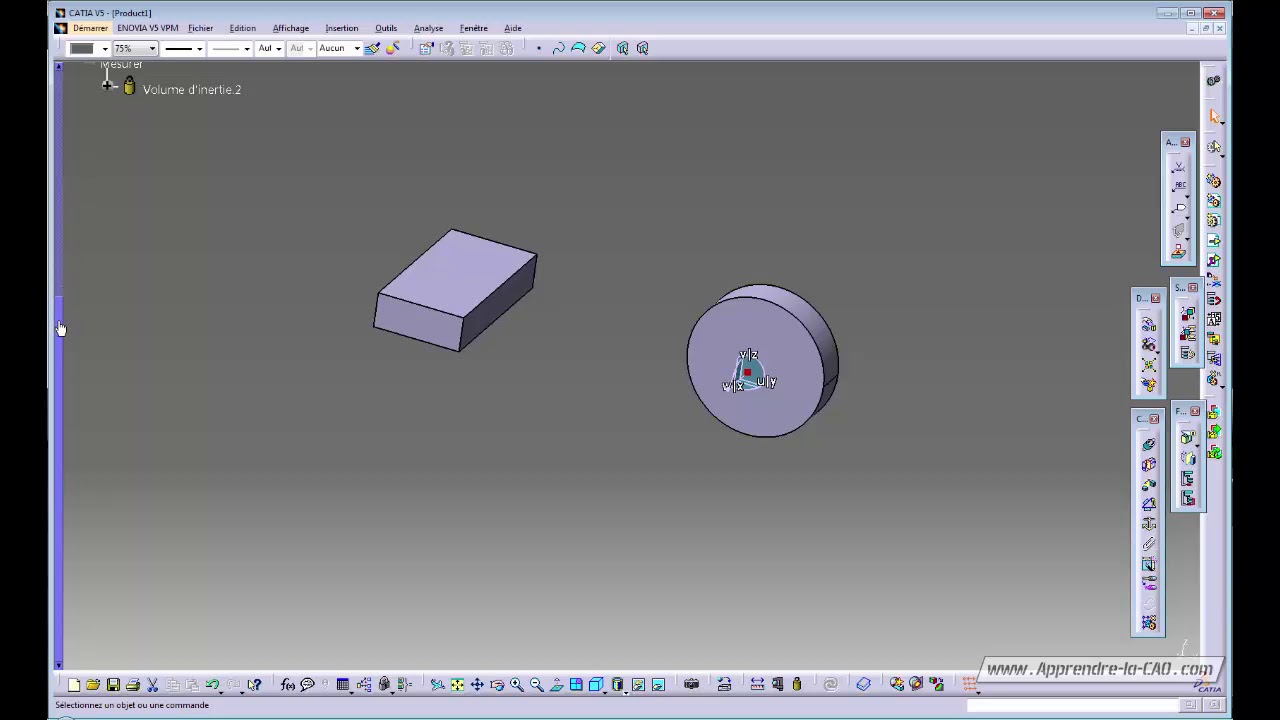Close the floating S... toolbar
The image size is (1280, 720).
click(x=1193, y=288)
